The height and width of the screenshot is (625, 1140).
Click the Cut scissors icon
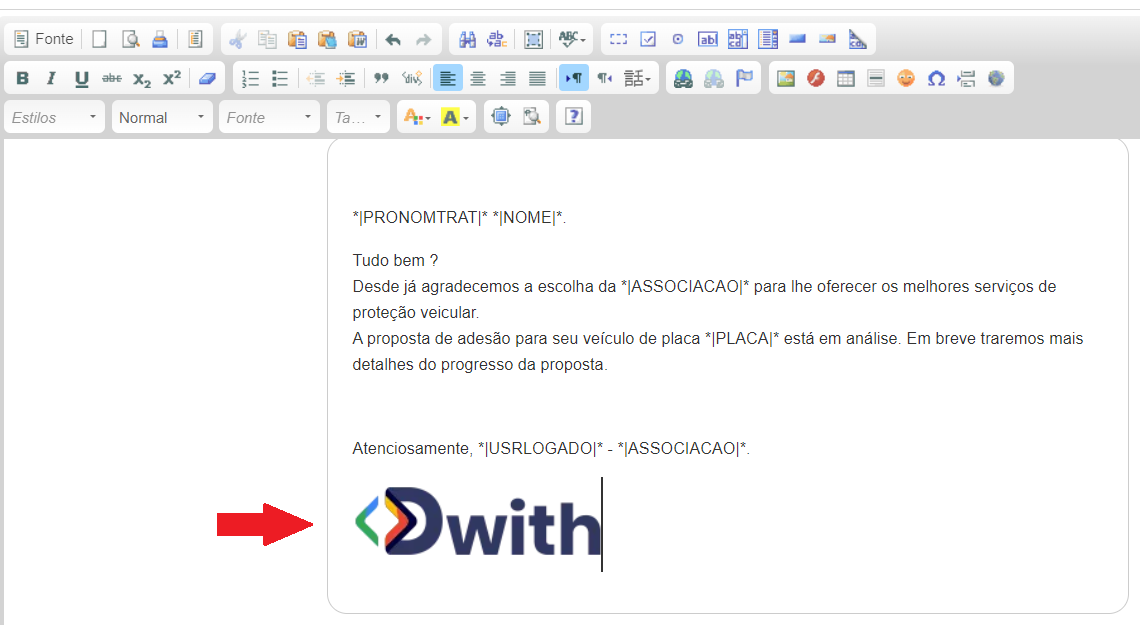tap(237, 39)
